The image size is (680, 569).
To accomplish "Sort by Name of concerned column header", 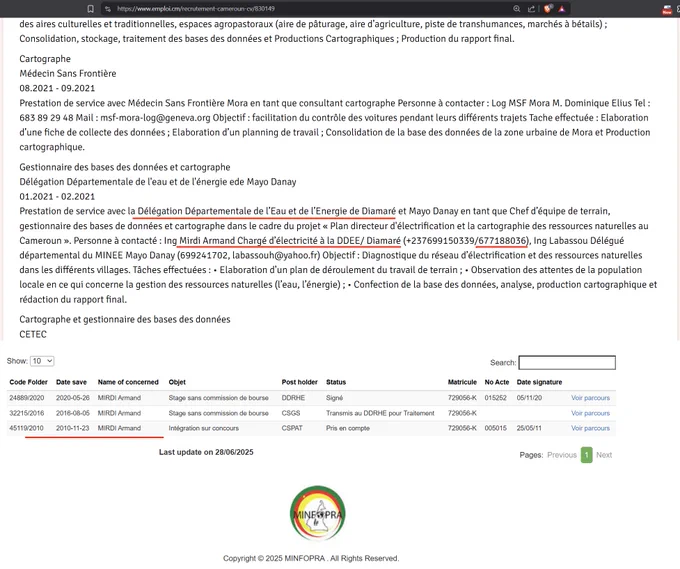I will point(128,382).
